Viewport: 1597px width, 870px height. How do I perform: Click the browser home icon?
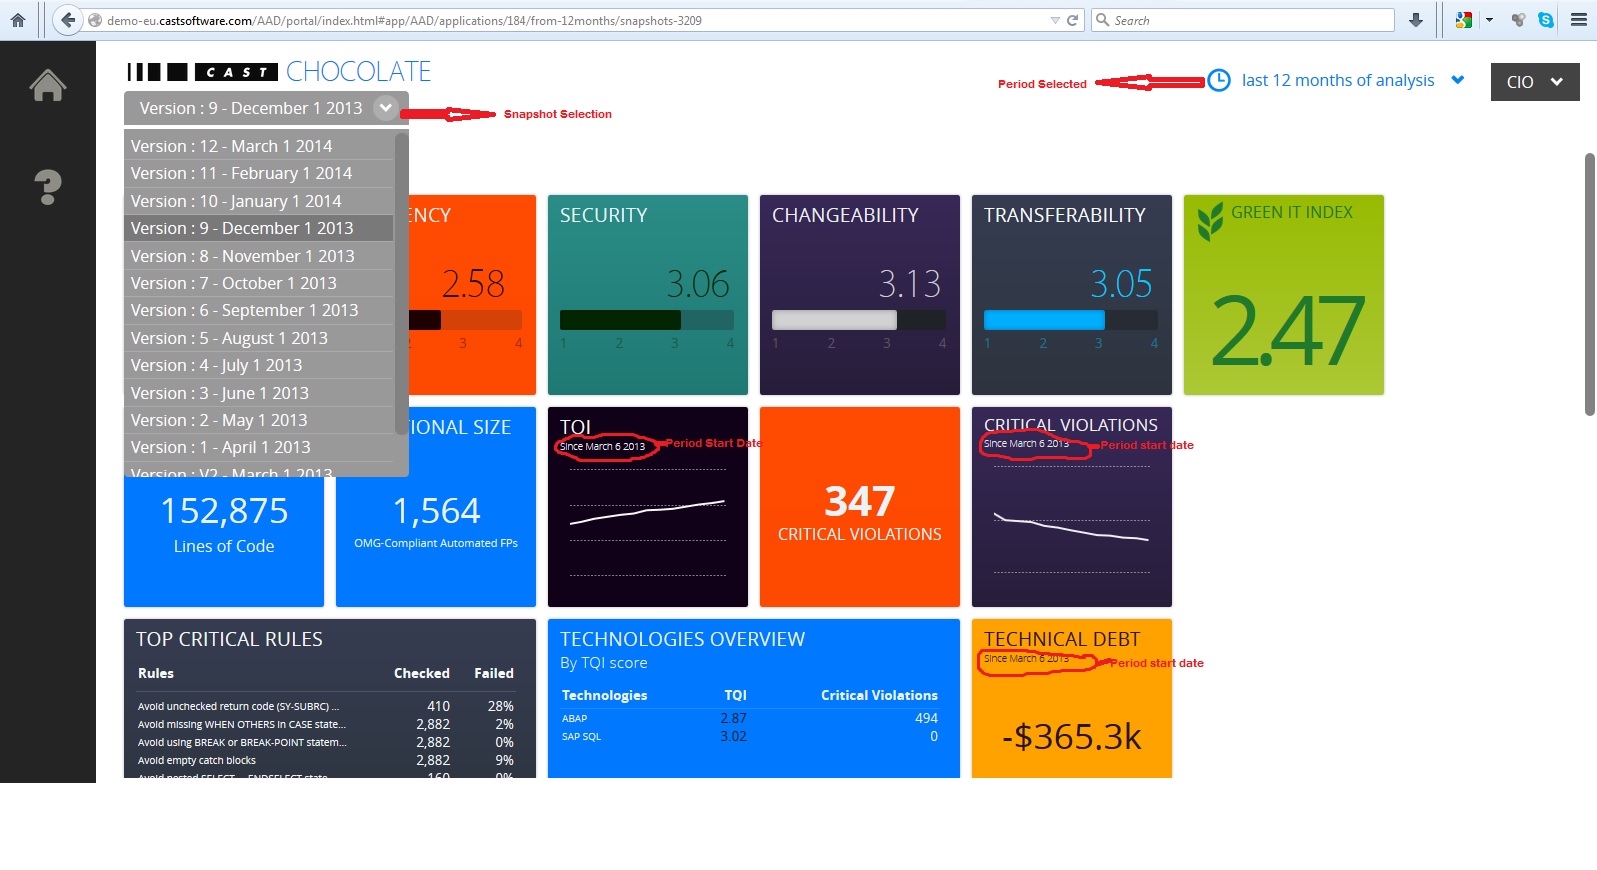[18, 20]
